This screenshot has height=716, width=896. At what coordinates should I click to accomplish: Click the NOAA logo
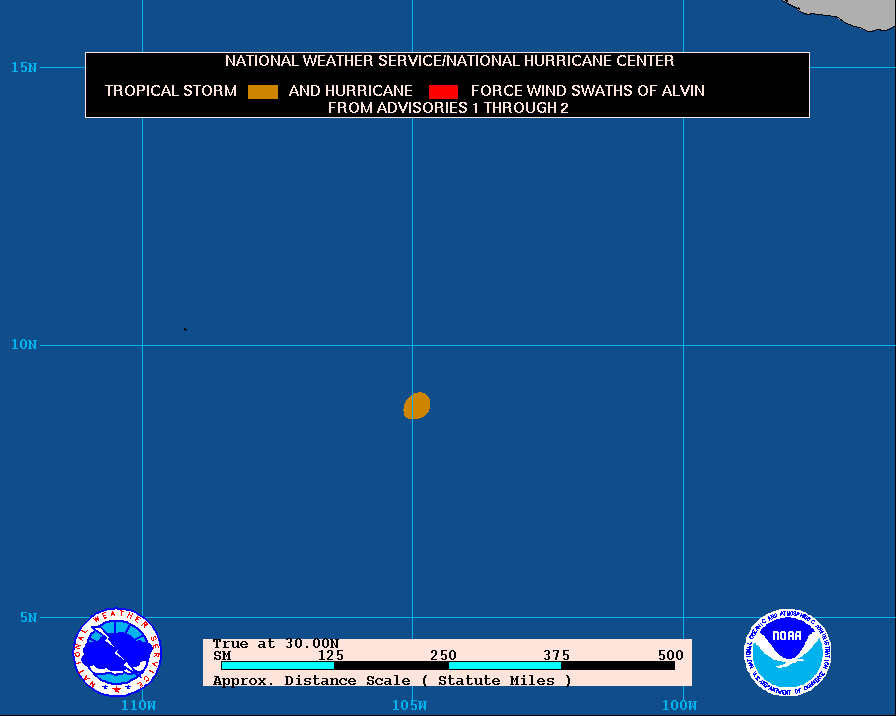(x=787, y=652)
